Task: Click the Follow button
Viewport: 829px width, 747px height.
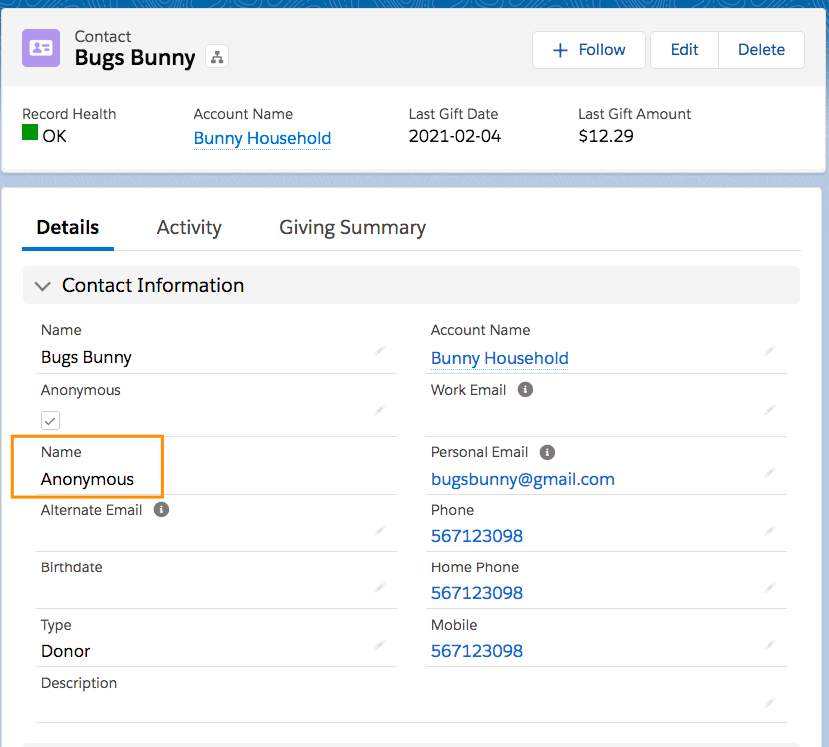Action: [x=588, y=50]
